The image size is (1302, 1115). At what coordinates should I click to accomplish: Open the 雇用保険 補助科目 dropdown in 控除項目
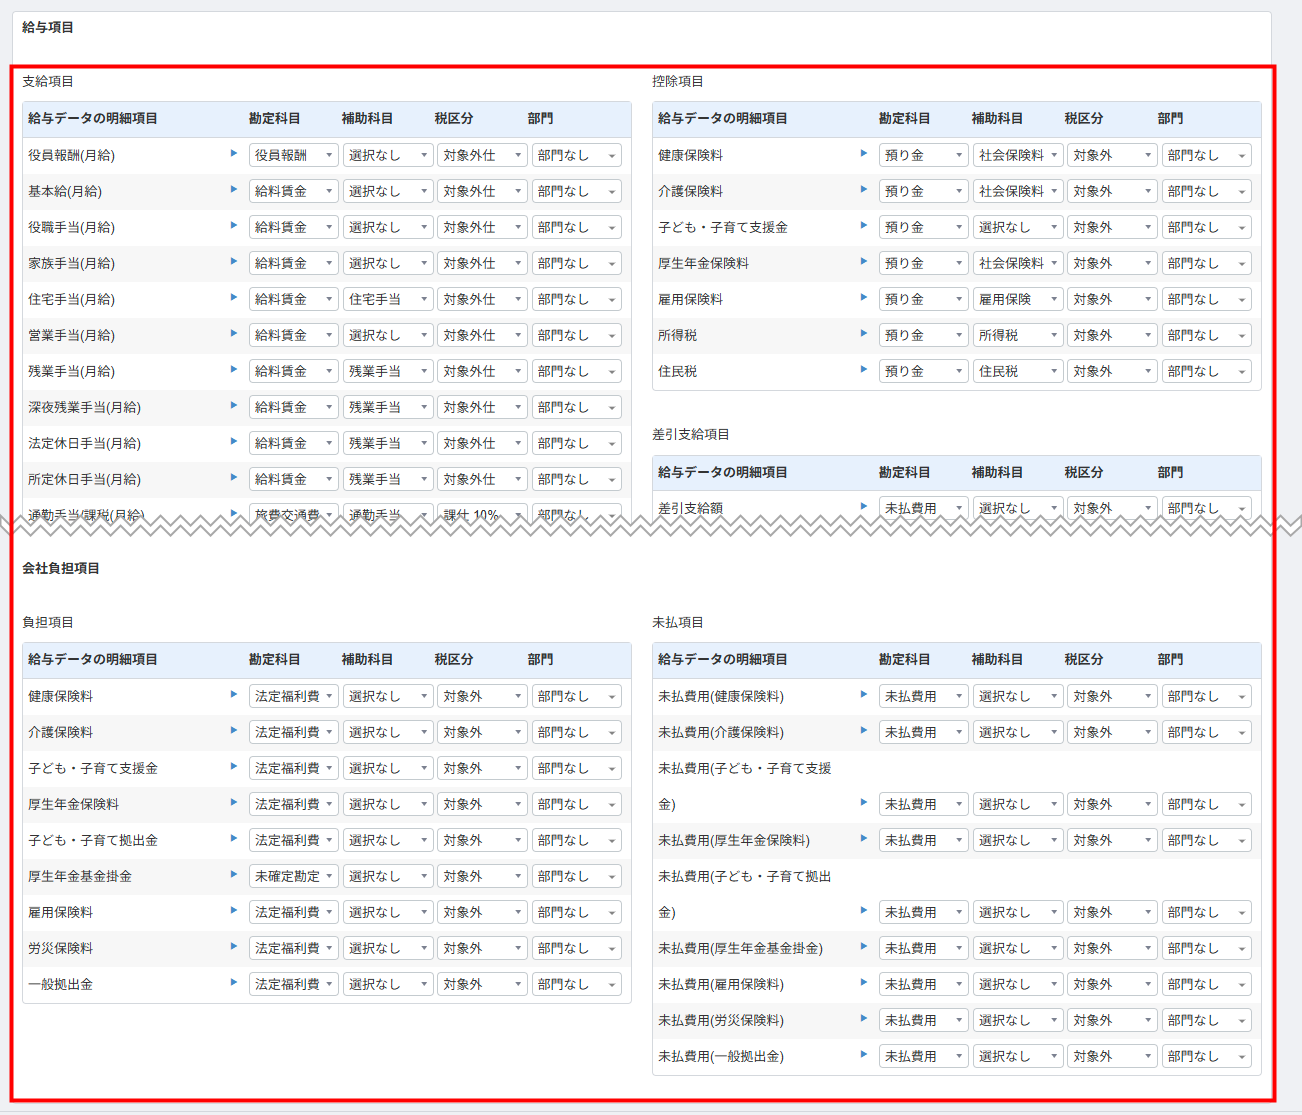point(1018,299)
